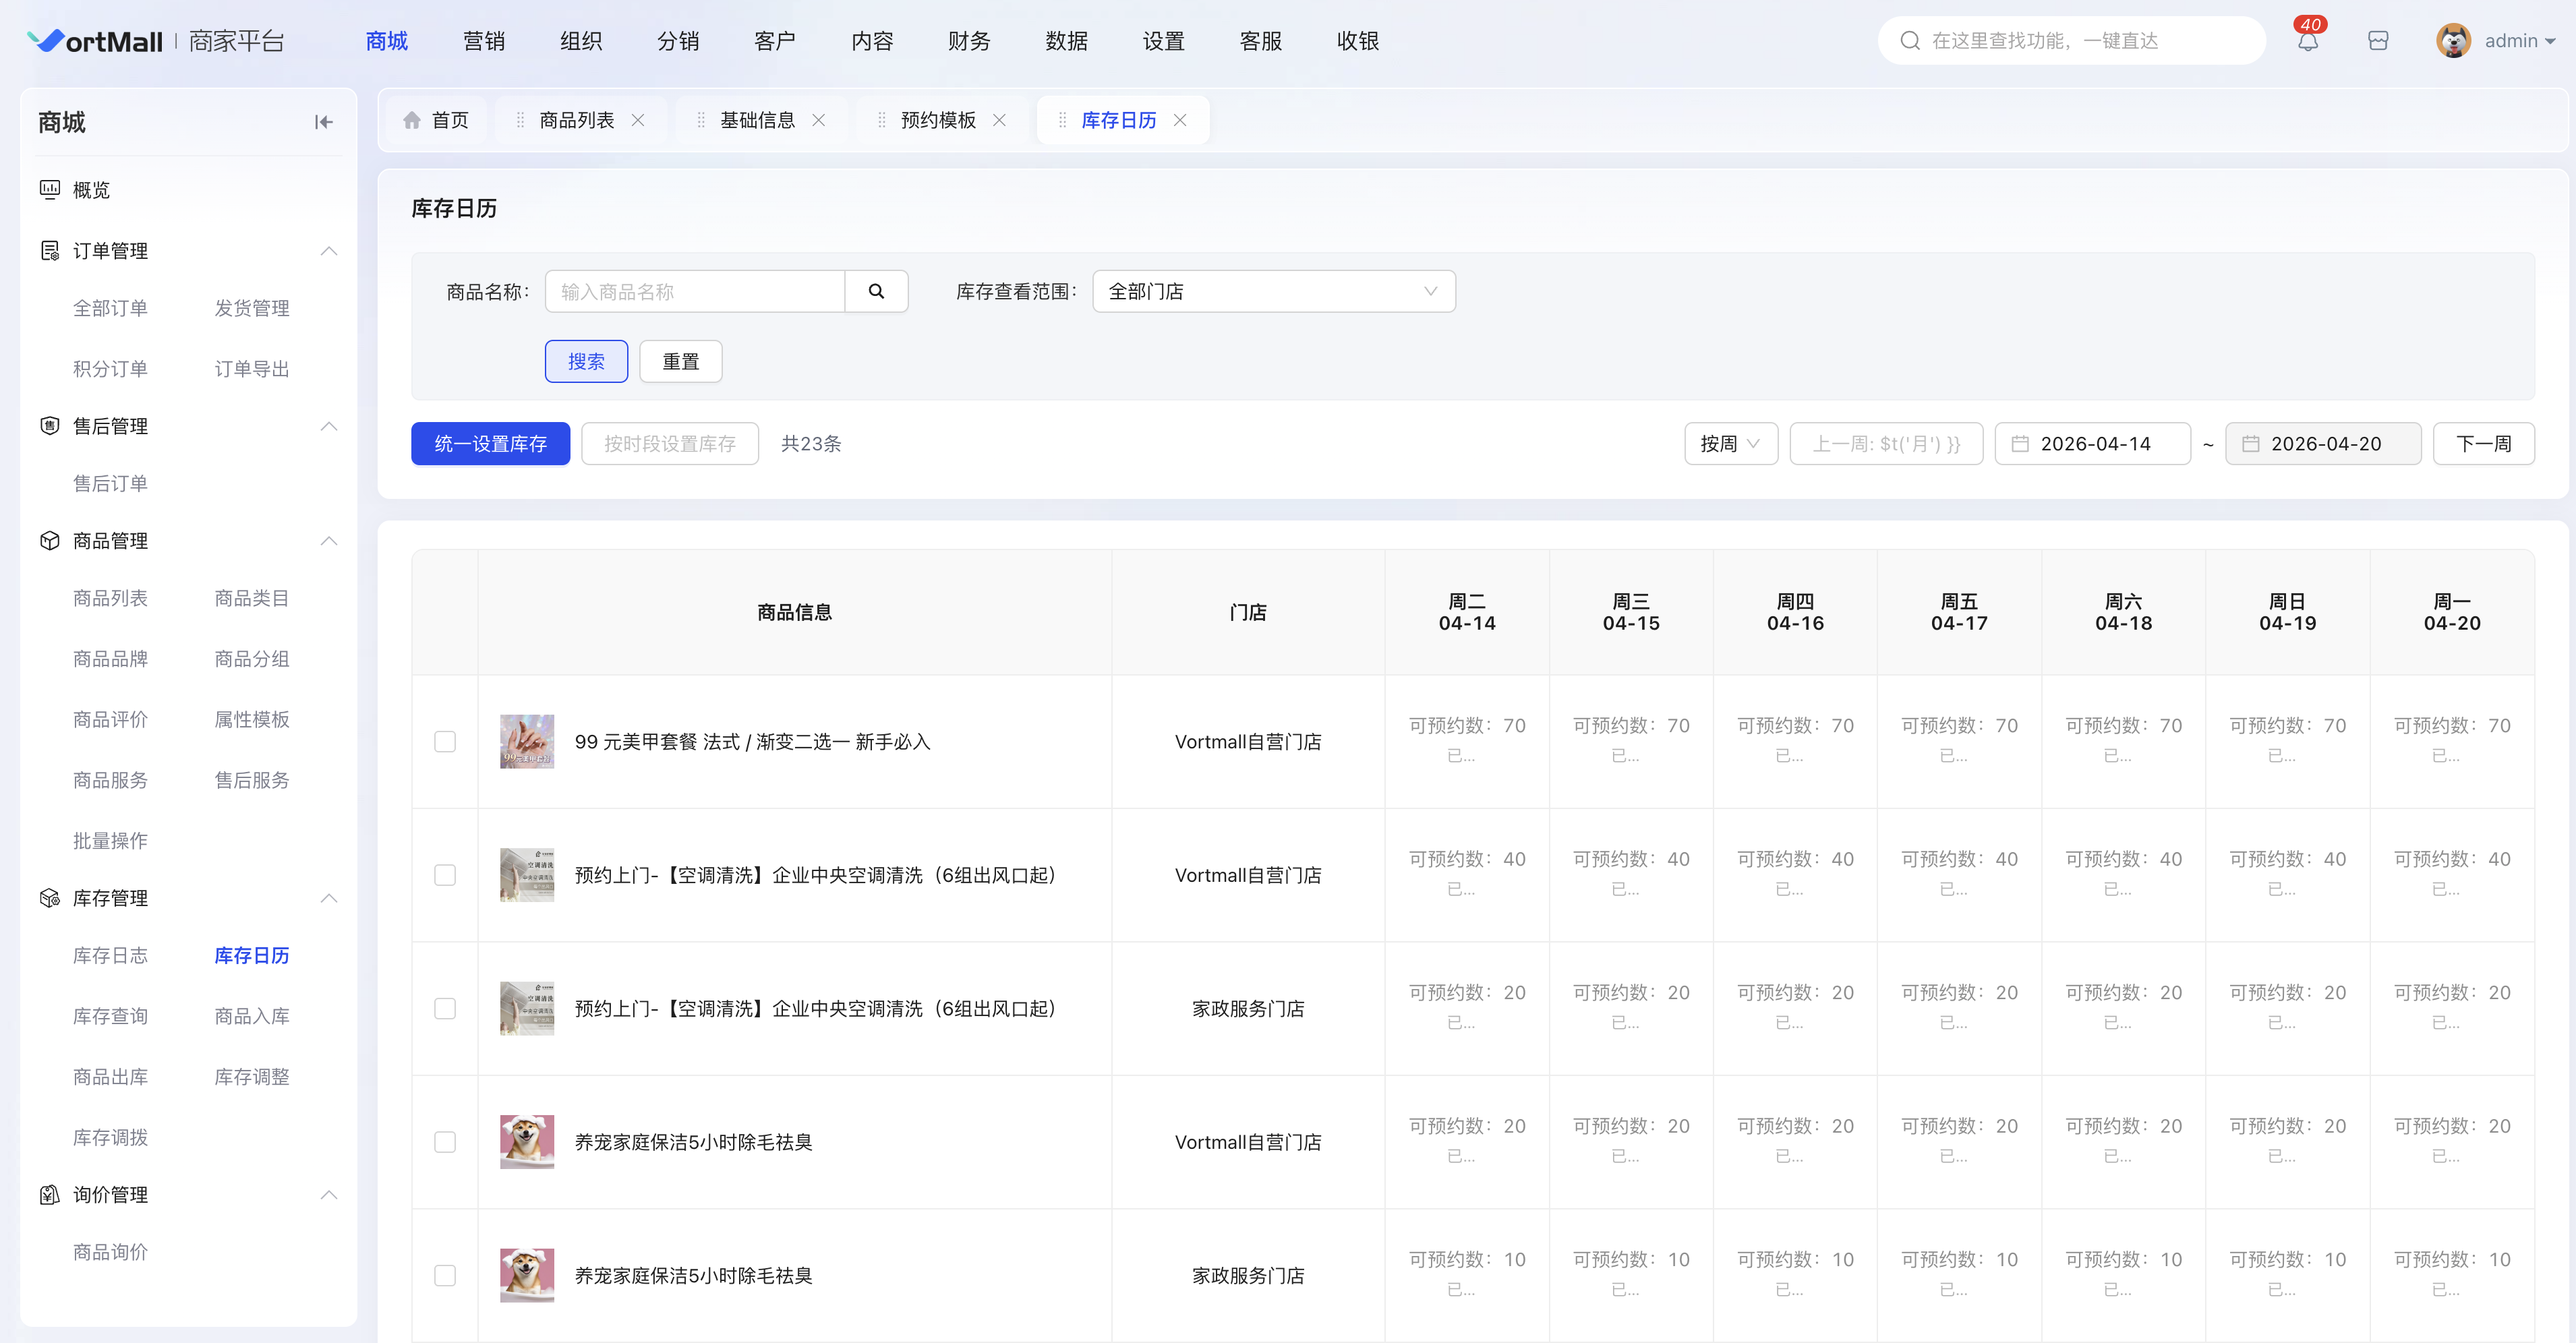This screenshot has width=2576, height=1343.
Task: Check the 99 元美甲套餐 row checkbox
Action: tap(445, 741)
